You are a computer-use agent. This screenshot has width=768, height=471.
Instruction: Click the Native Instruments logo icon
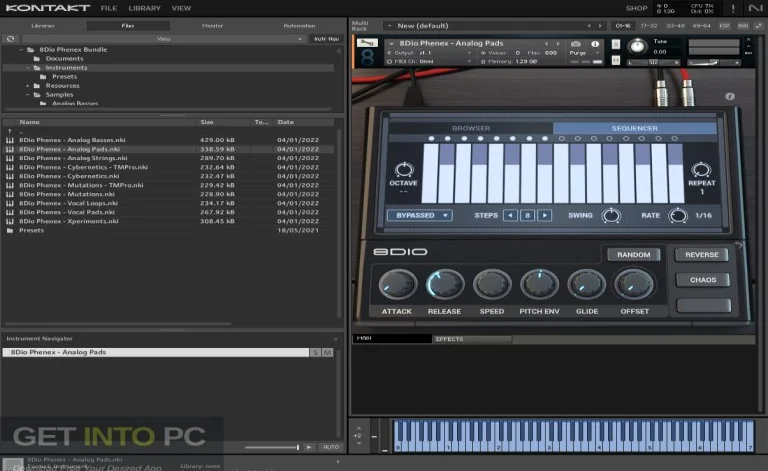click(755, 8)
